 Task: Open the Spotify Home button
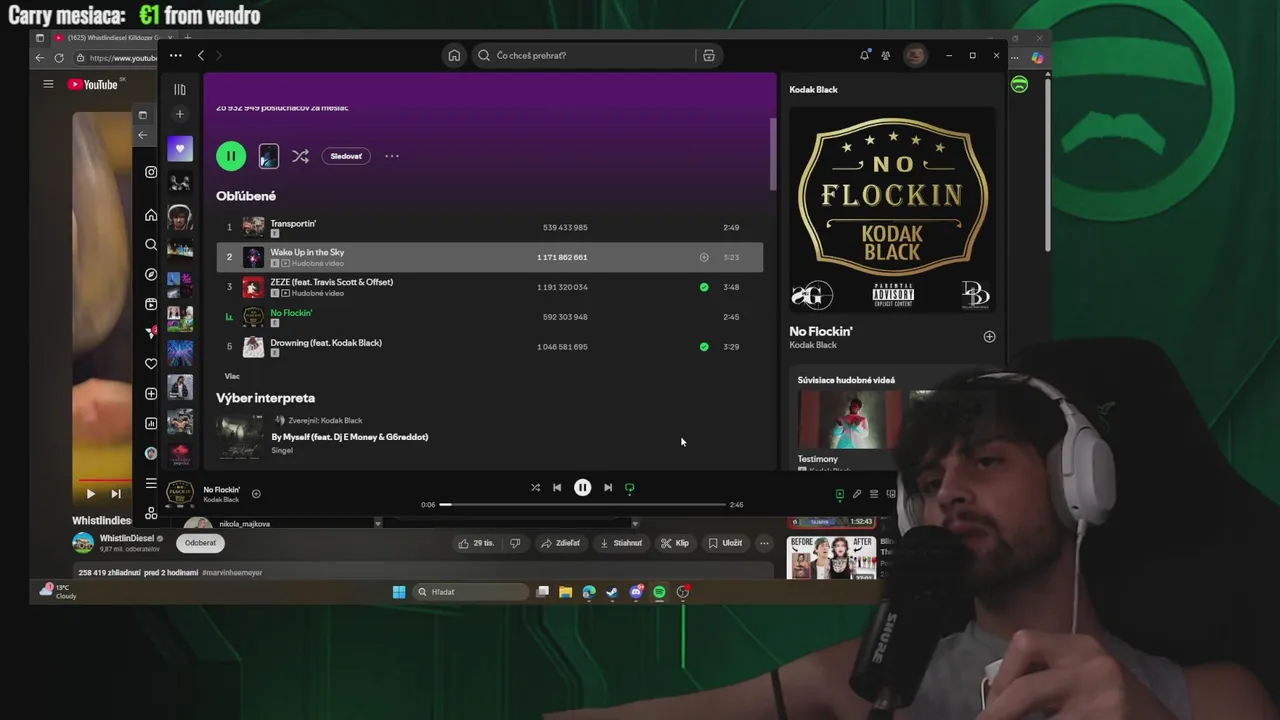click(x=454, y=55)
